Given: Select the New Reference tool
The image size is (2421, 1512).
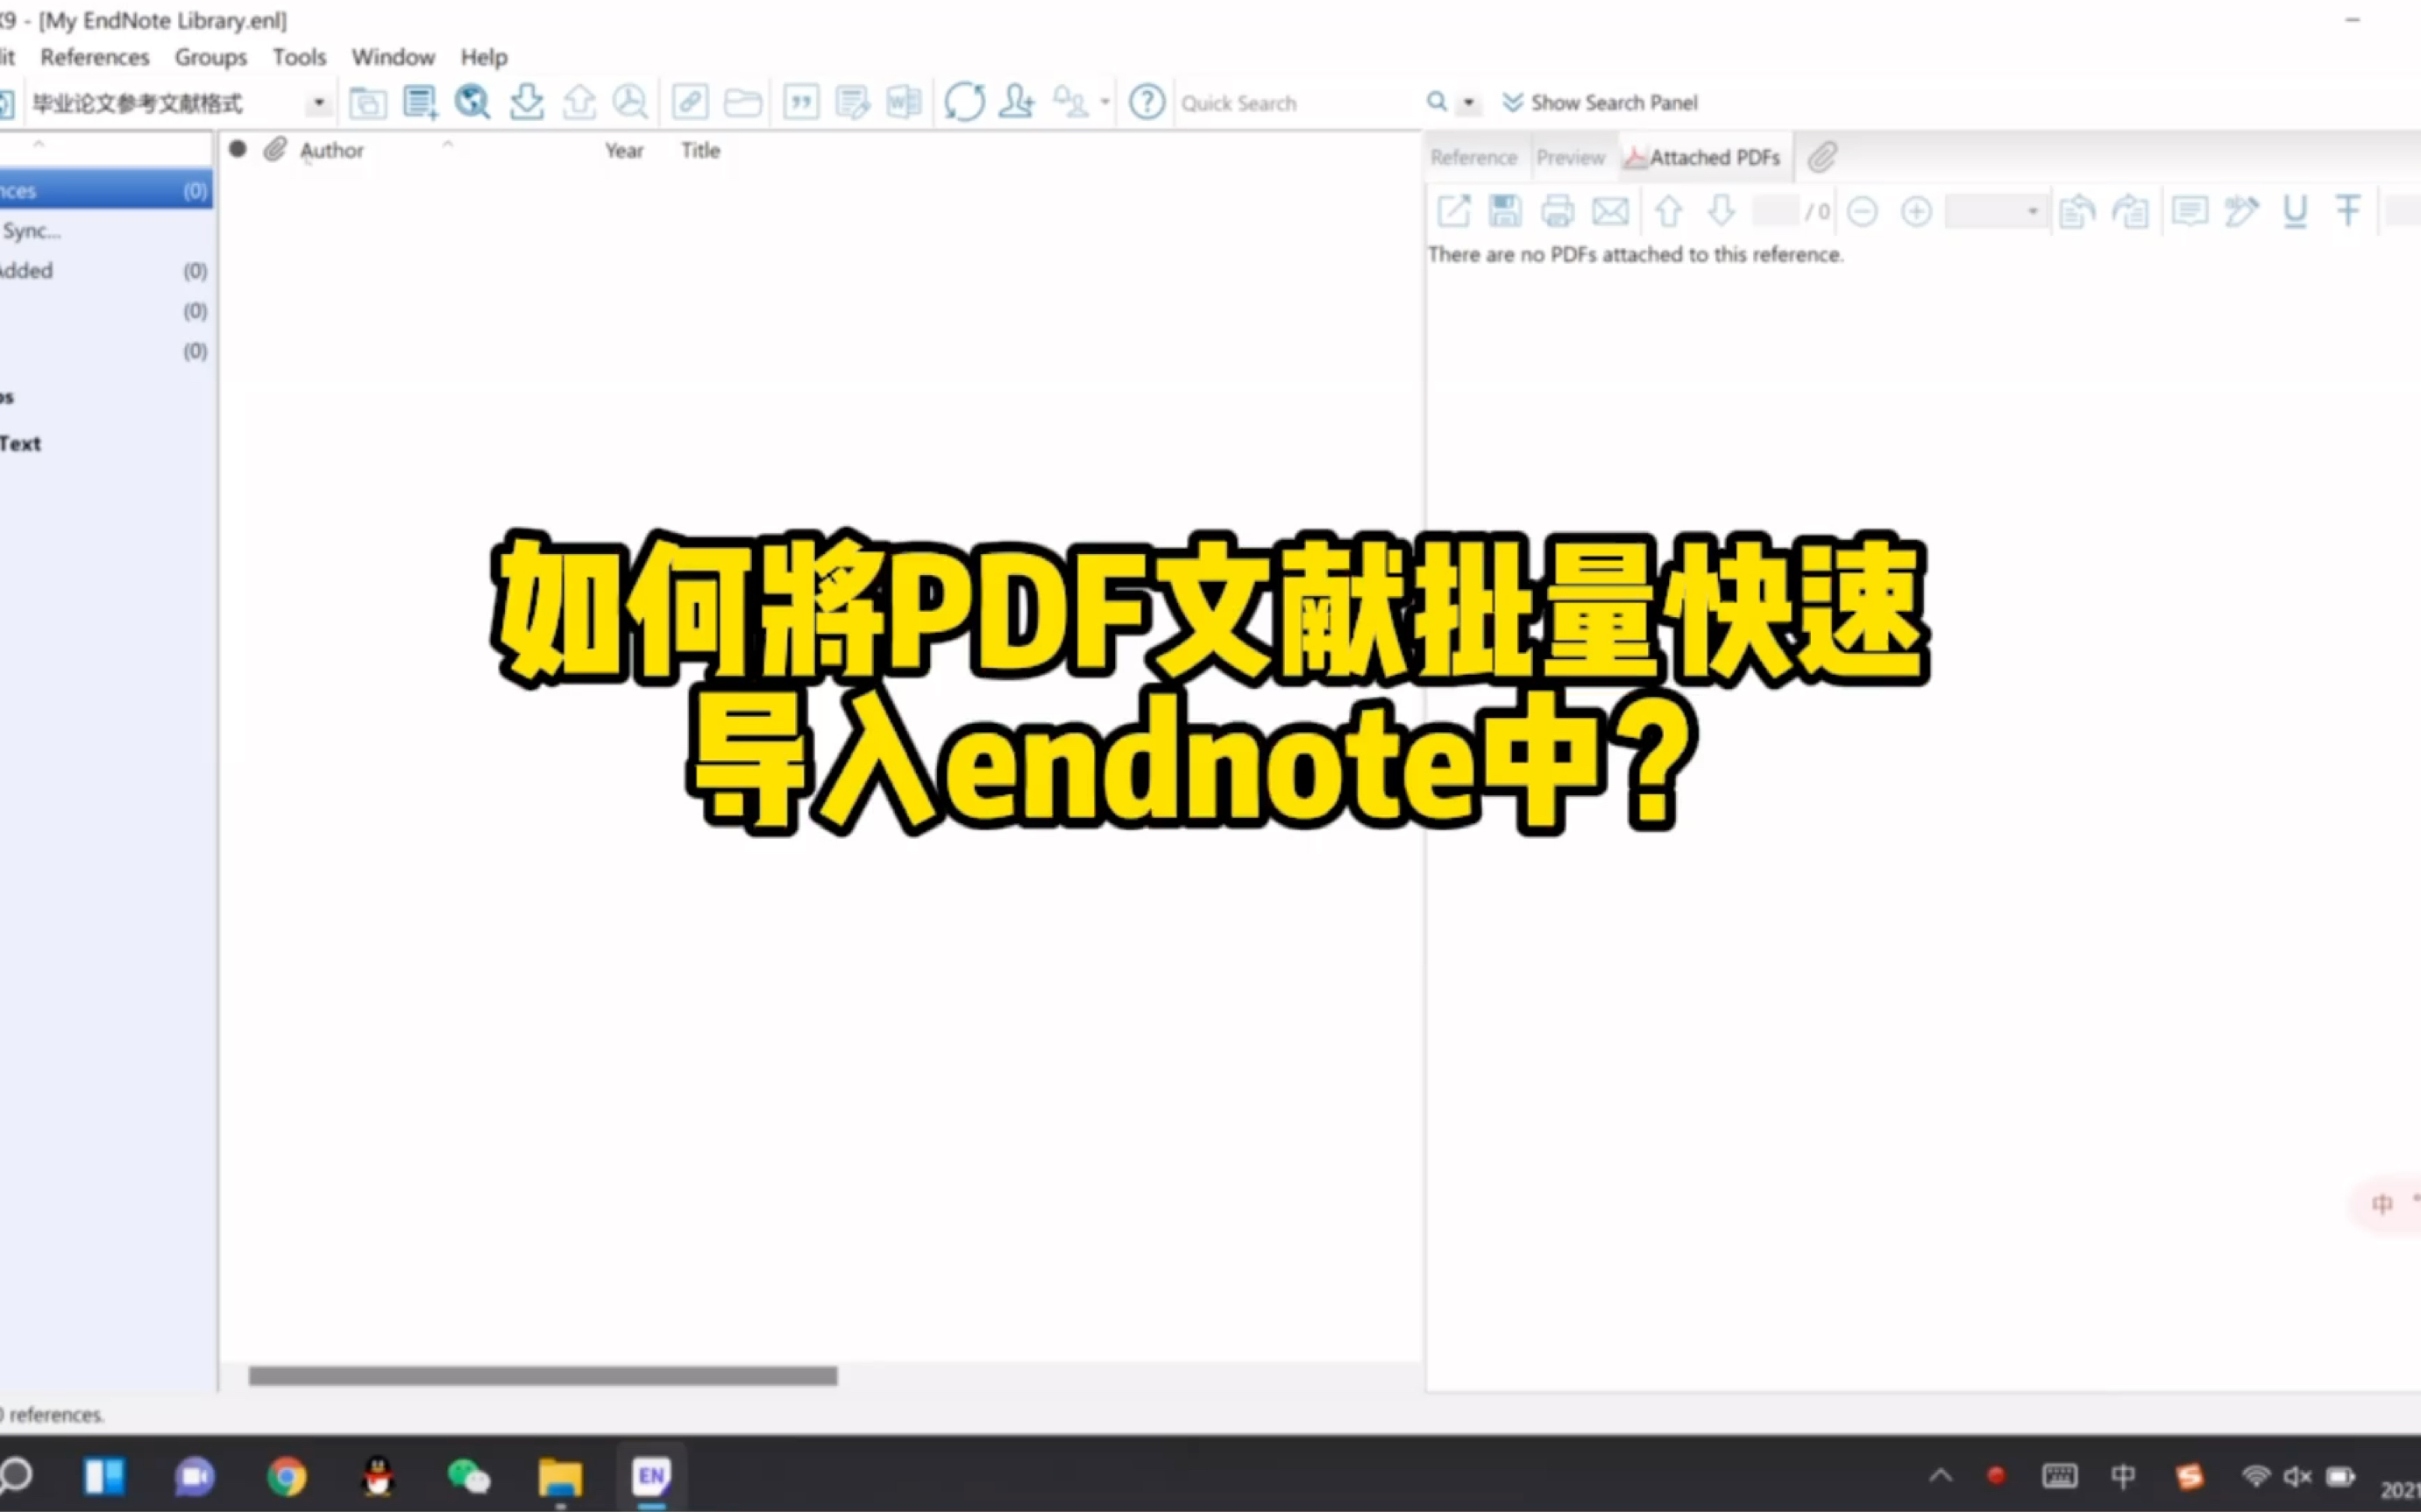Looking at the screenshot, I should 421,102.
